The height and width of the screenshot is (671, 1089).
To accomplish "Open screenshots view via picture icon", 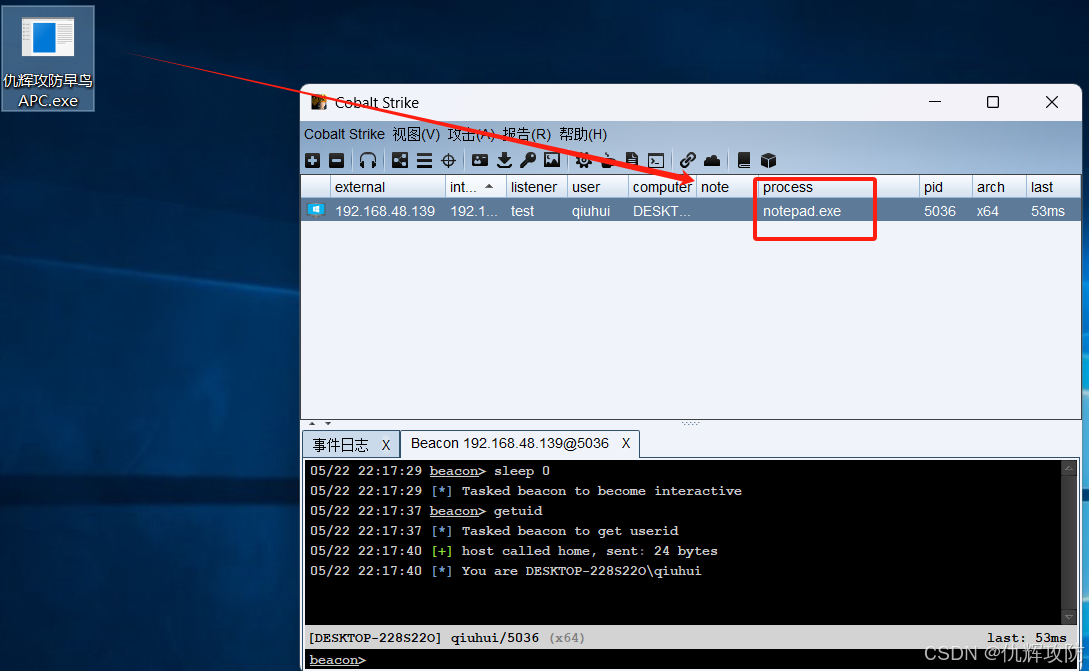I will (x=552, y=160).
